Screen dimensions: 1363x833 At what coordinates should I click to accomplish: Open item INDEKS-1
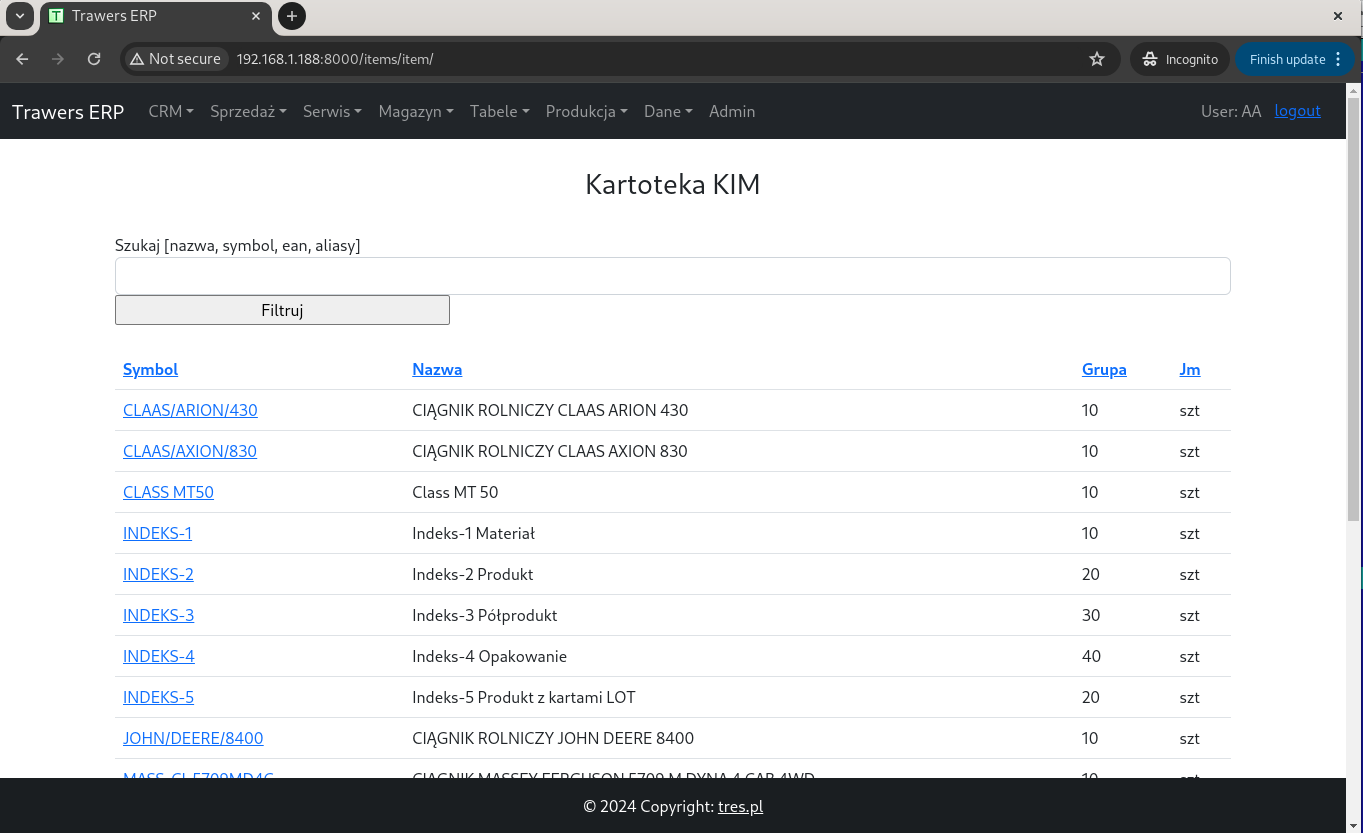pyautogui.click(x=157, y=533)
